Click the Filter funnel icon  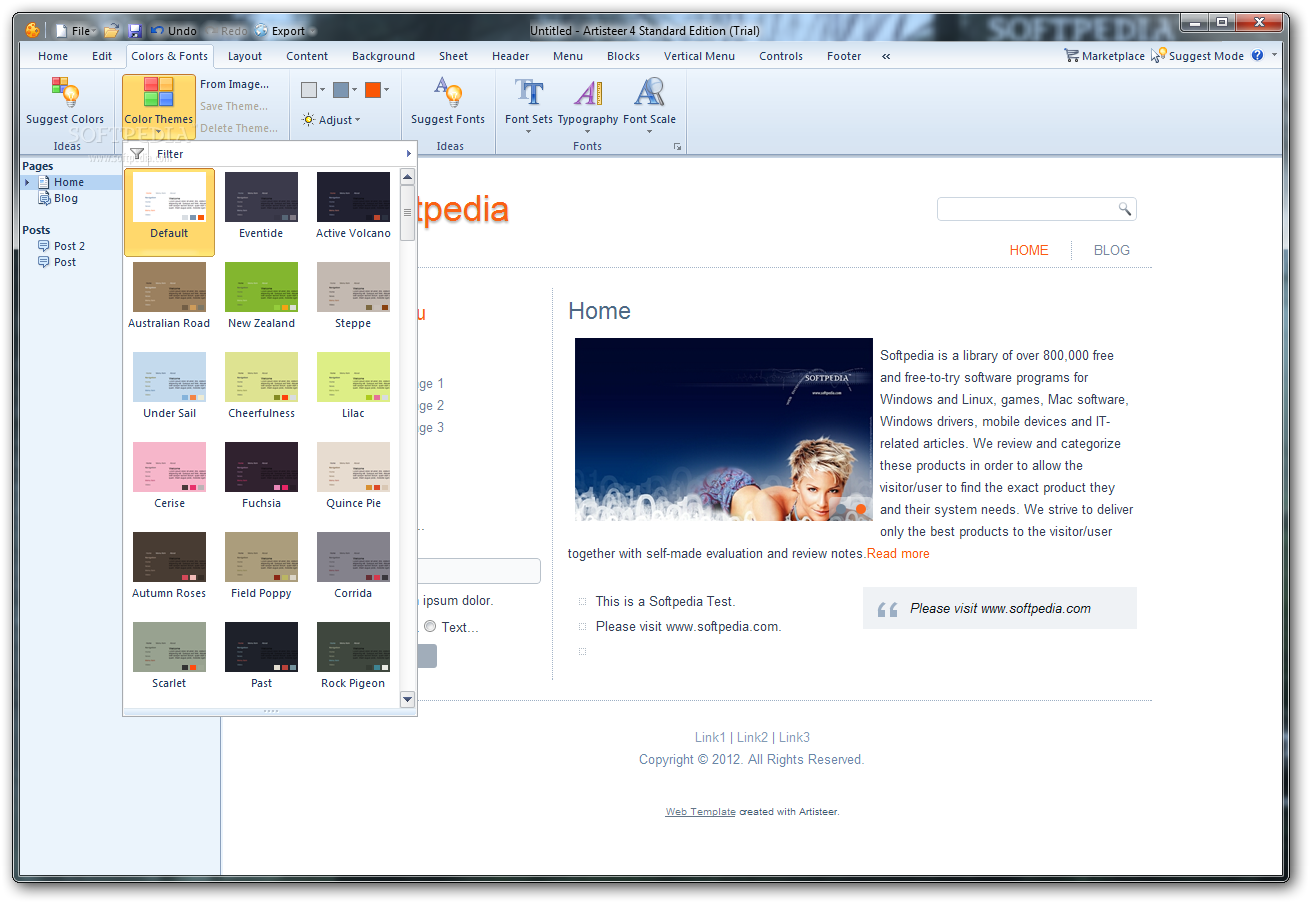point(138,154)
